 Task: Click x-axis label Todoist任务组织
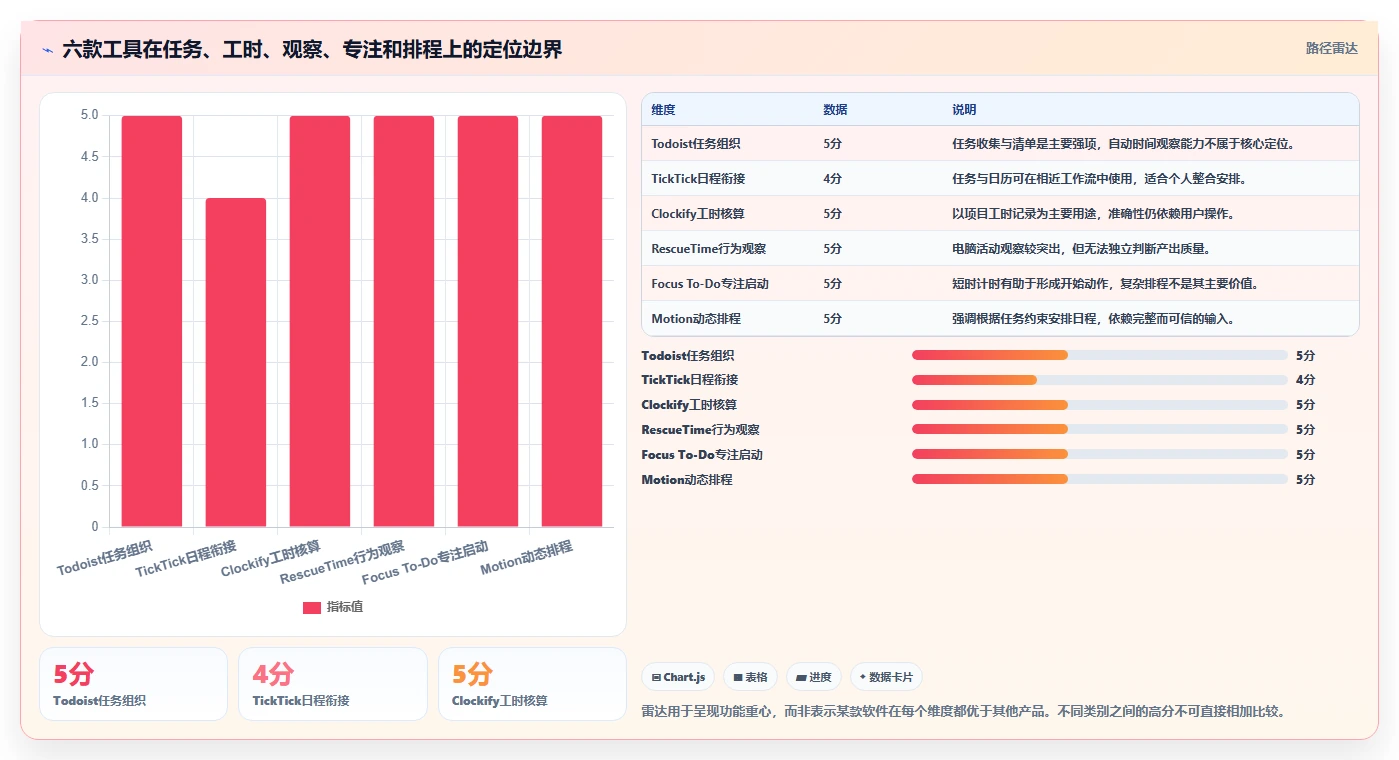[105, 558]
